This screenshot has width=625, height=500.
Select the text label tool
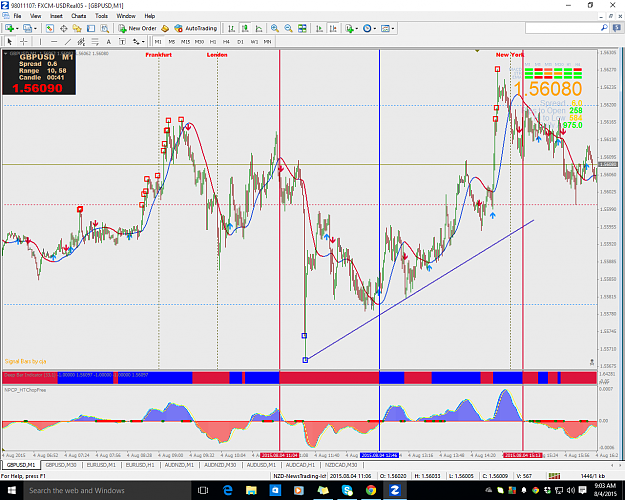(122, 41)
